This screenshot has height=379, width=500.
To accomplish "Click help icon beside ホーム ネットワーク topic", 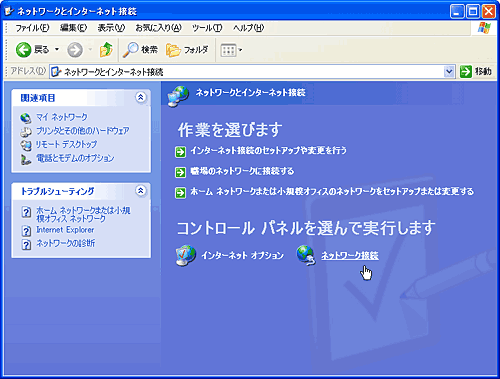I will 26,212.
